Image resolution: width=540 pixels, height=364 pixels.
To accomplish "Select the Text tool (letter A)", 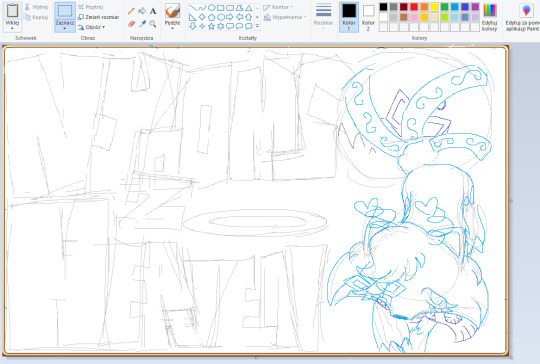I will click(153, 11).
